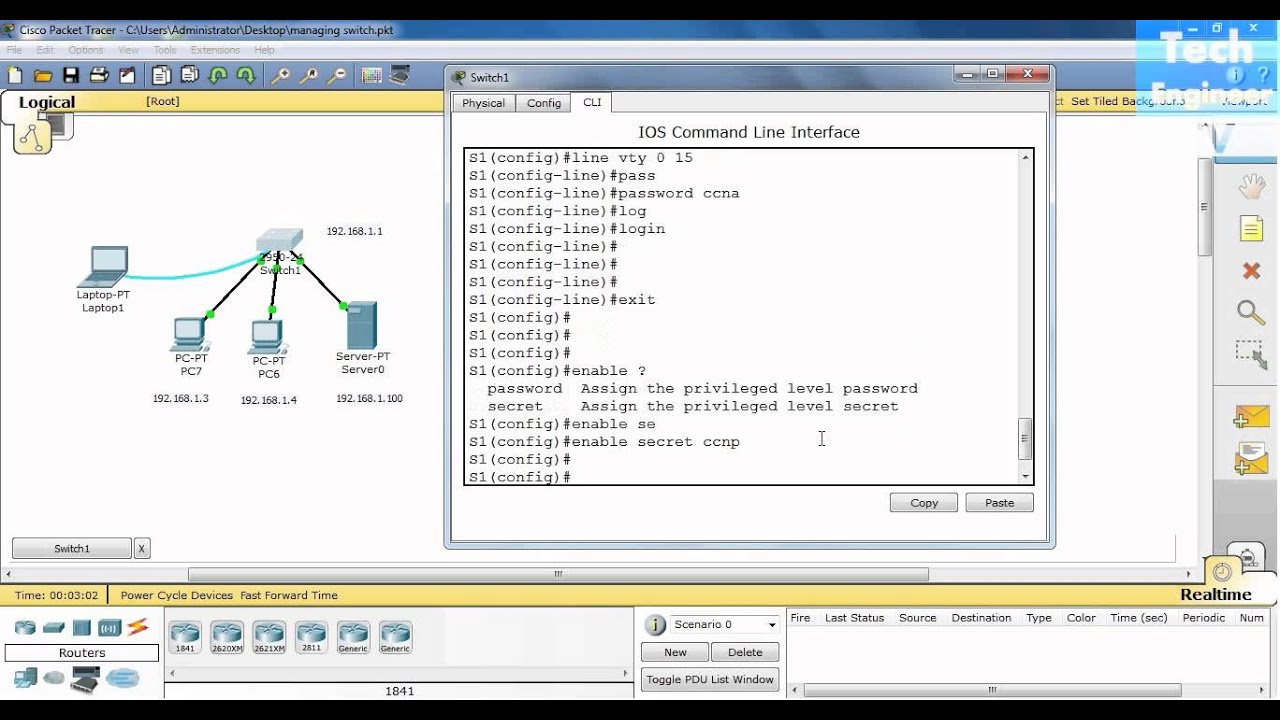1280x720 pixels.
Task: Switch to the Physical tab
Action: [x=483, y=103]
